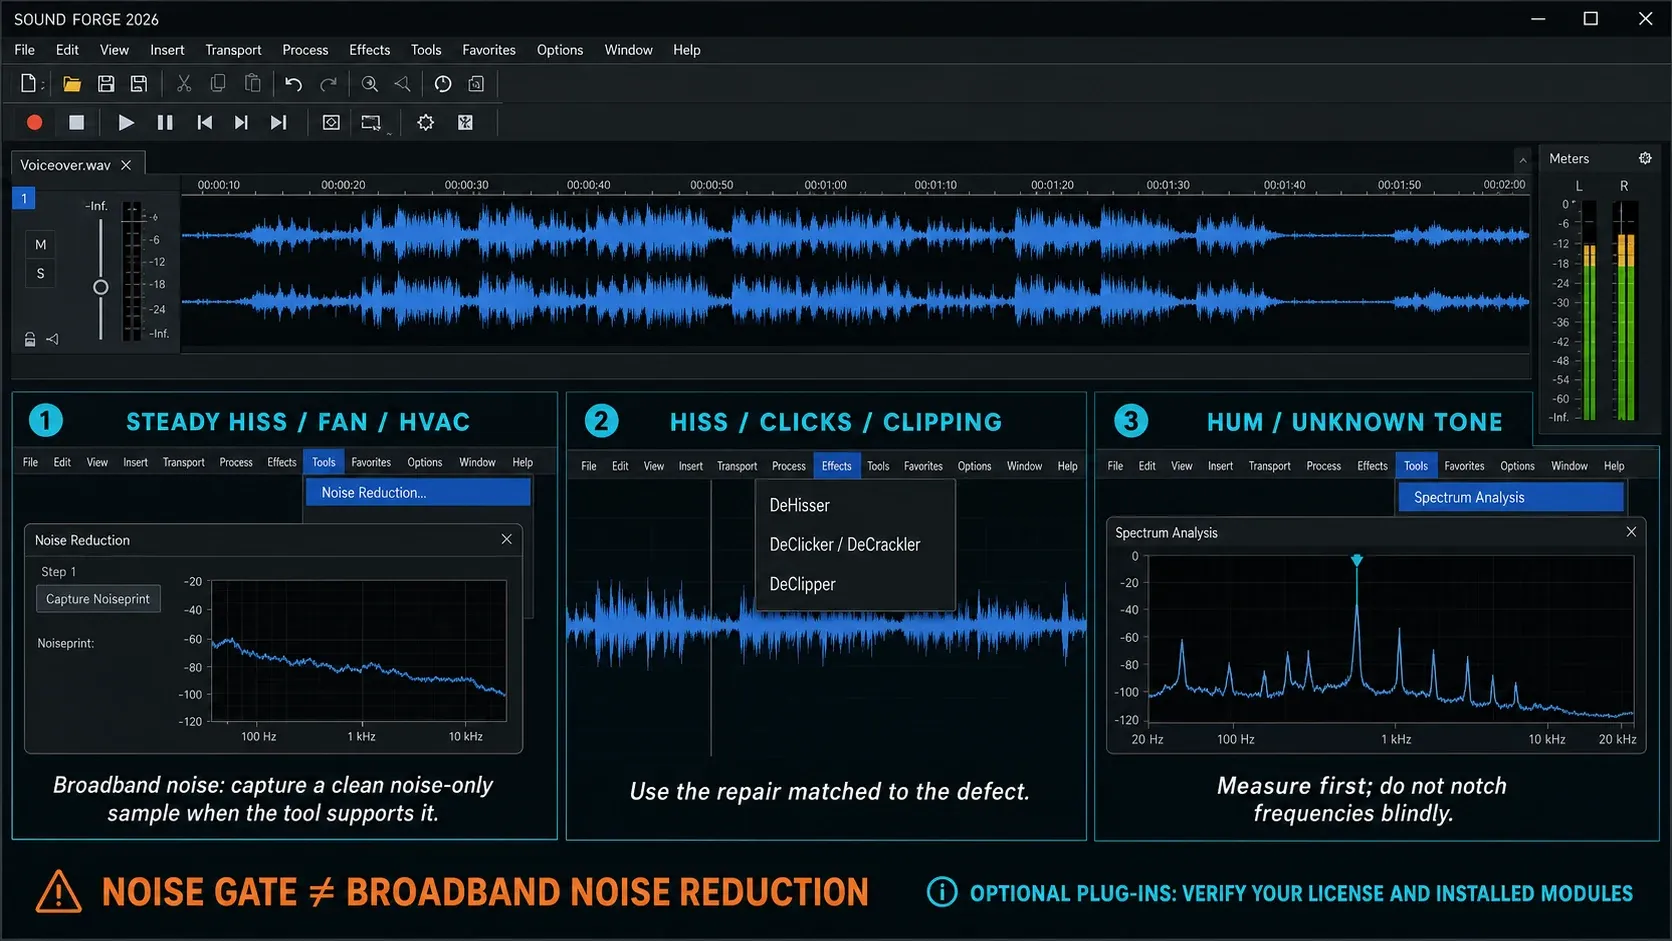
Task: Mute the track with the M button
Action: pos(40,244)
